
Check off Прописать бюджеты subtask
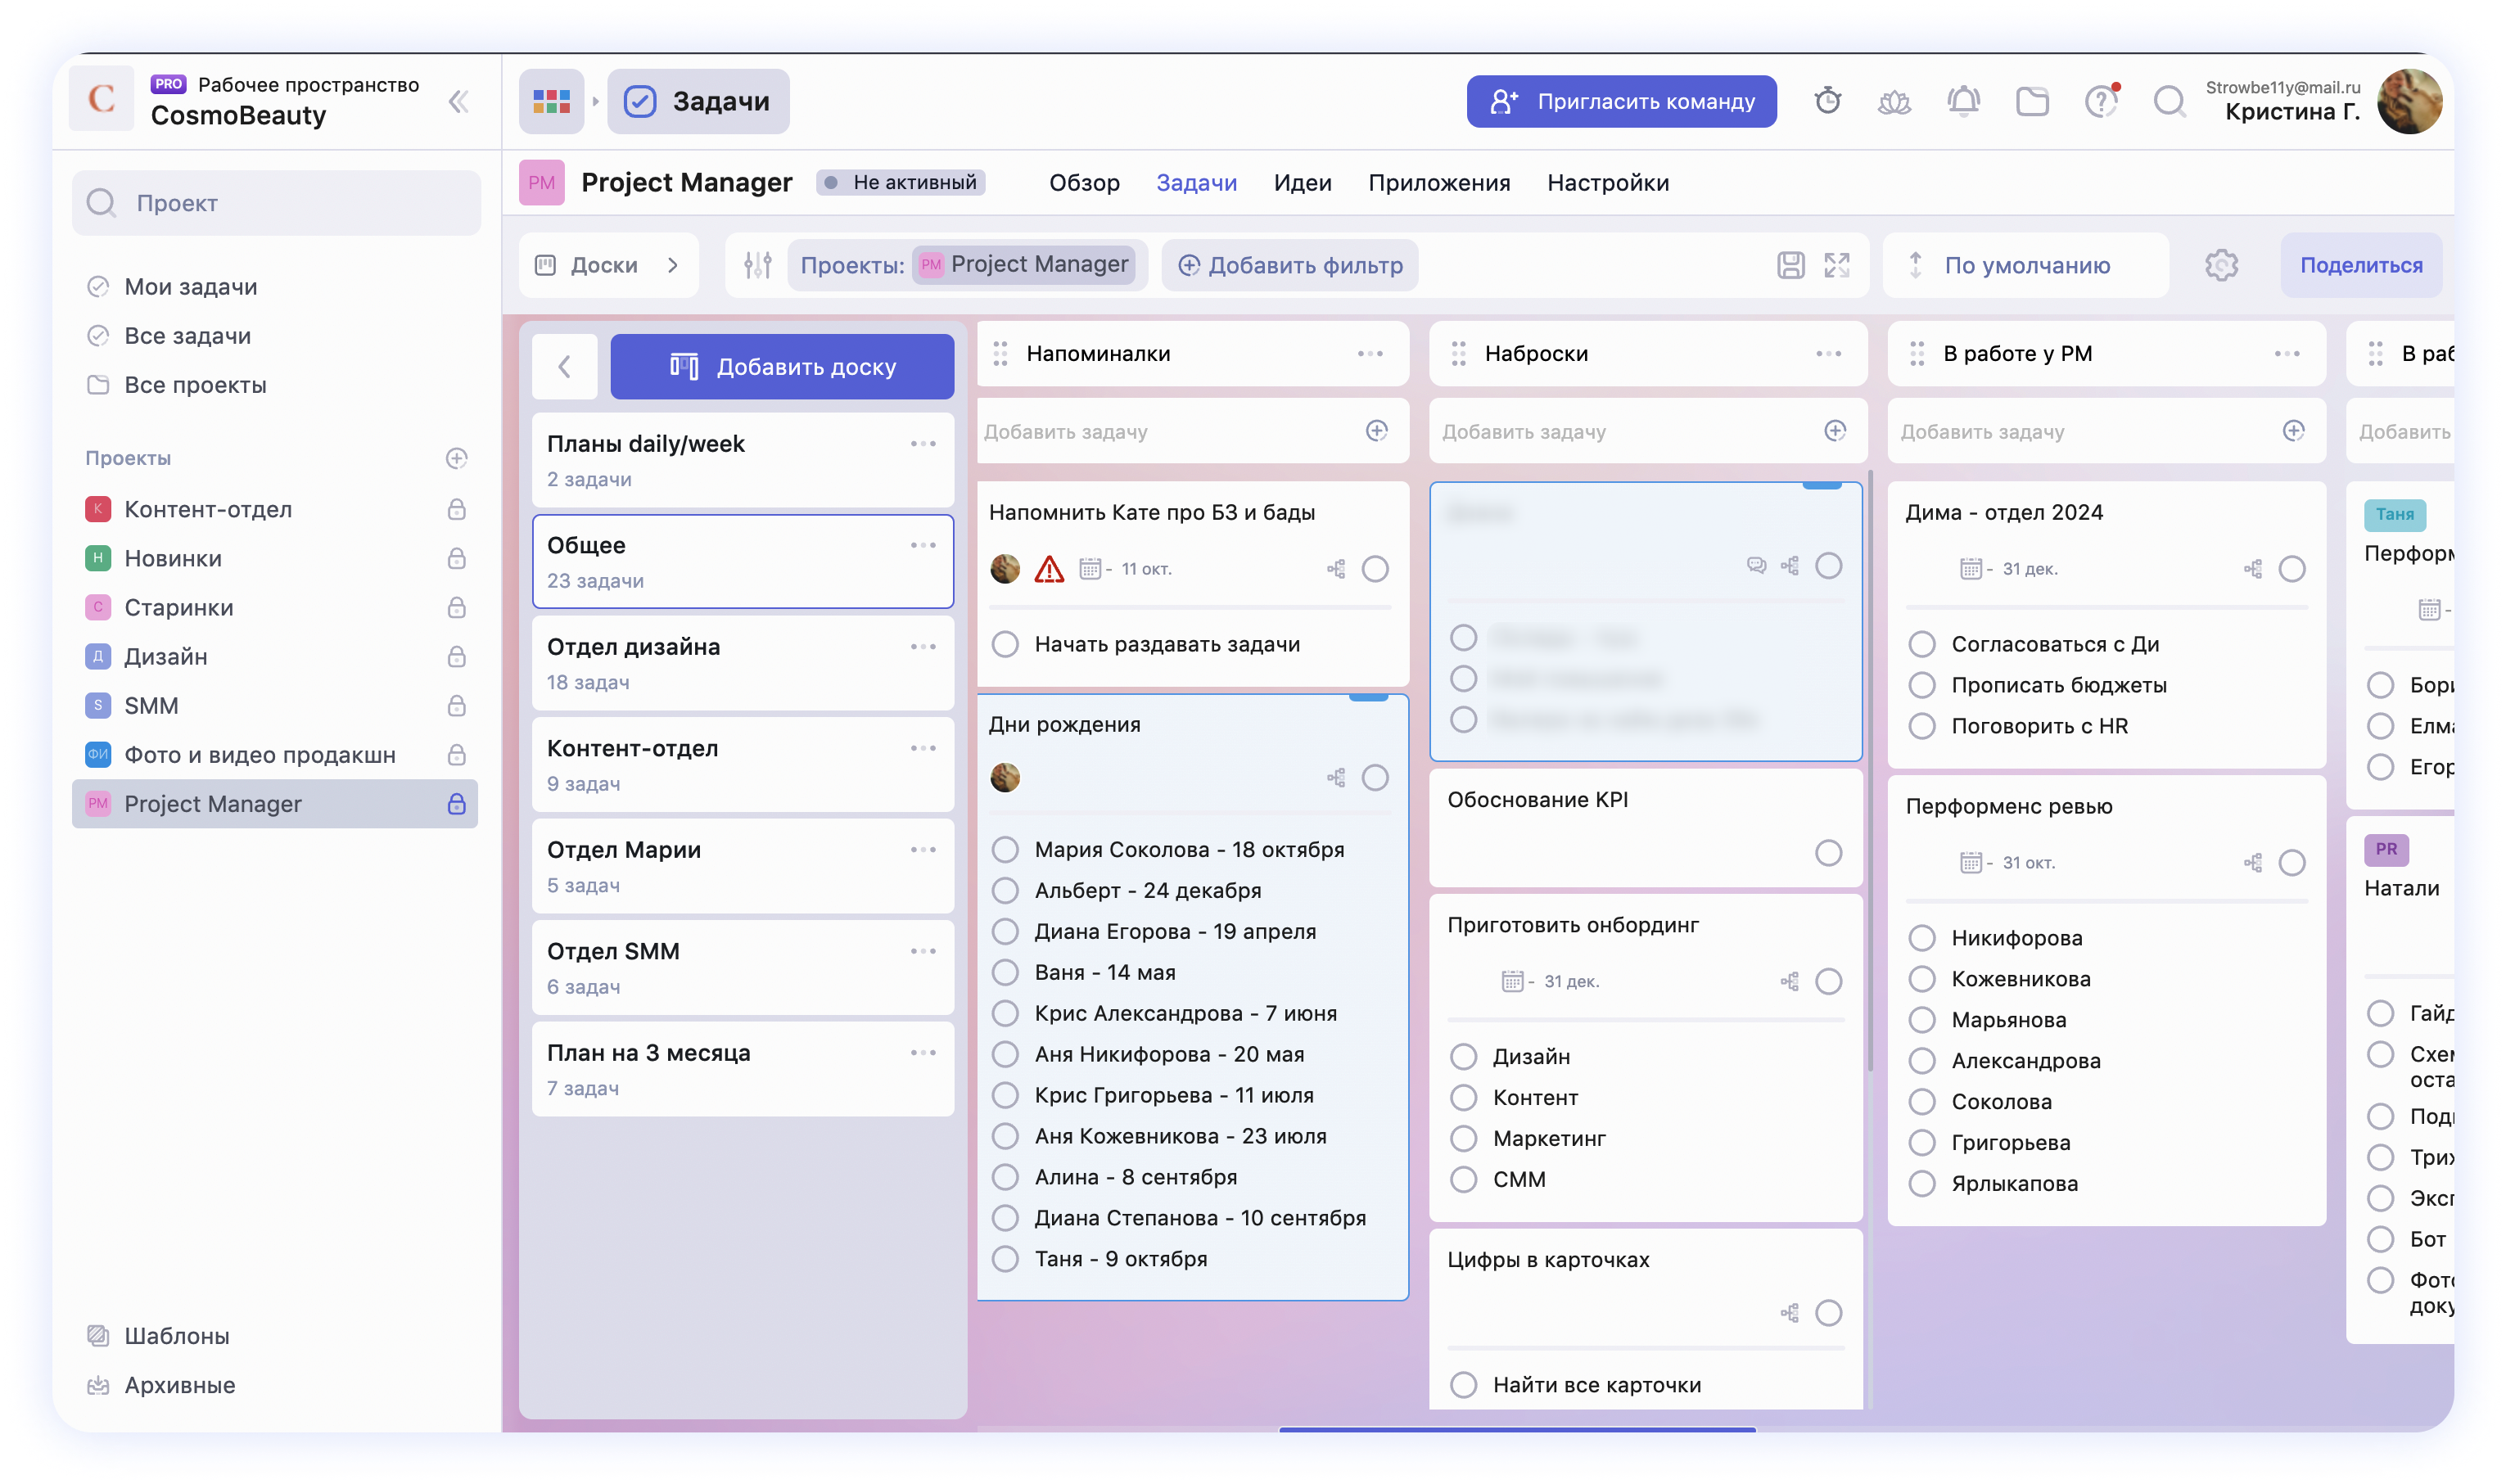[x=1922, y=685]
